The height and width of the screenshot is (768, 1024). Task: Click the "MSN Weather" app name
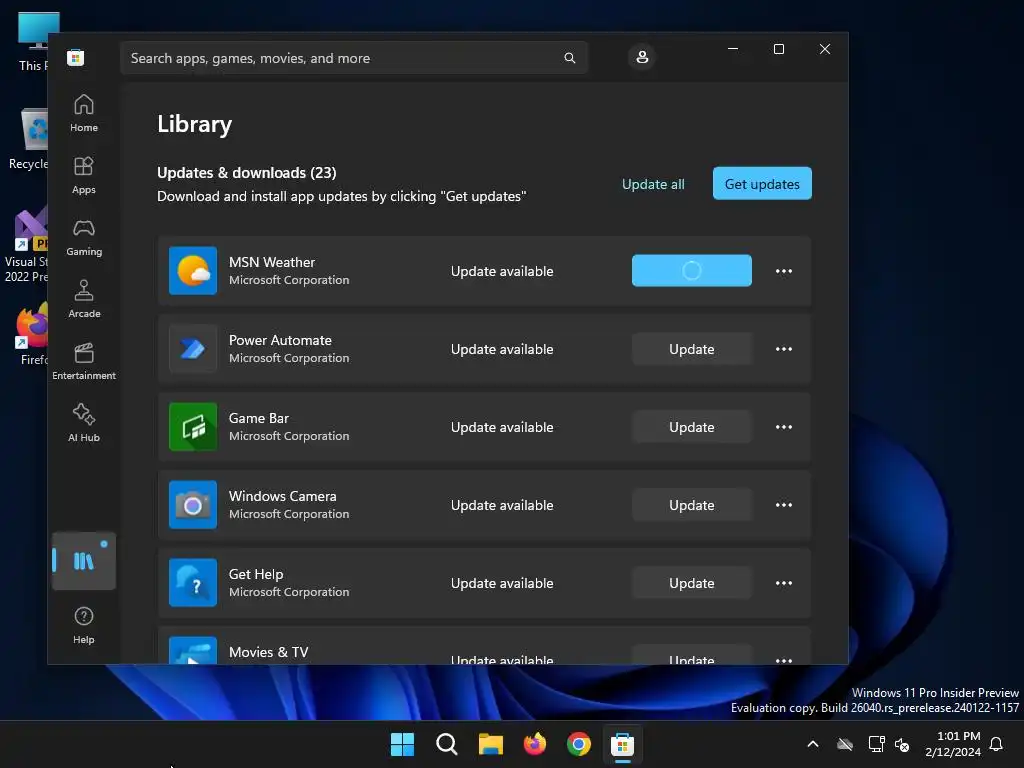point(272,262)
